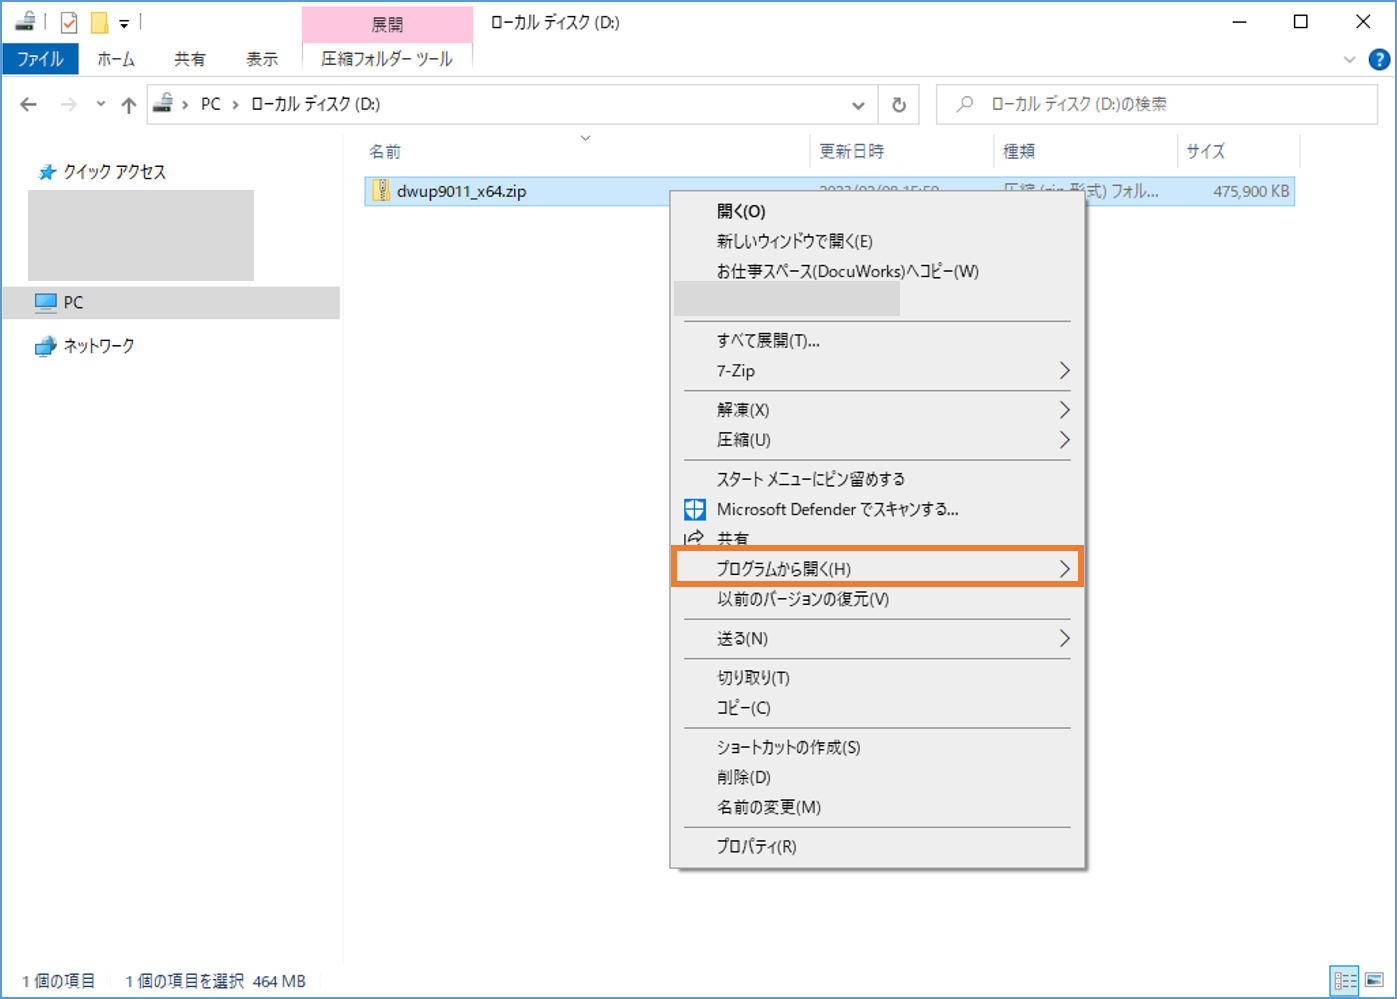Choose 共有 in the context menu

coord(877,538)
